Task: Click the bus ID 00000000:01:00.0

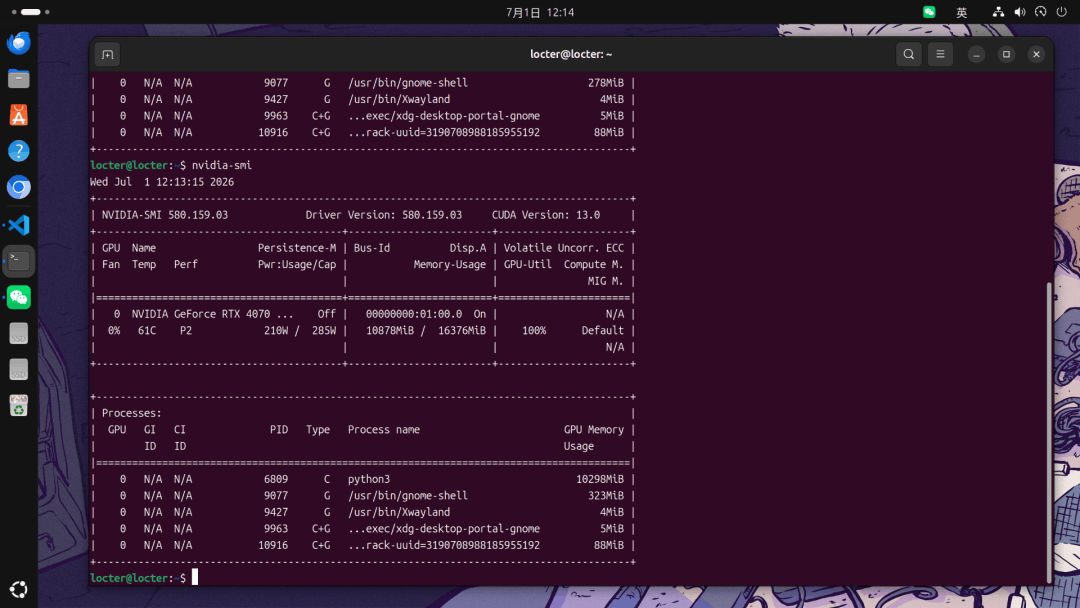Action: 414,314
